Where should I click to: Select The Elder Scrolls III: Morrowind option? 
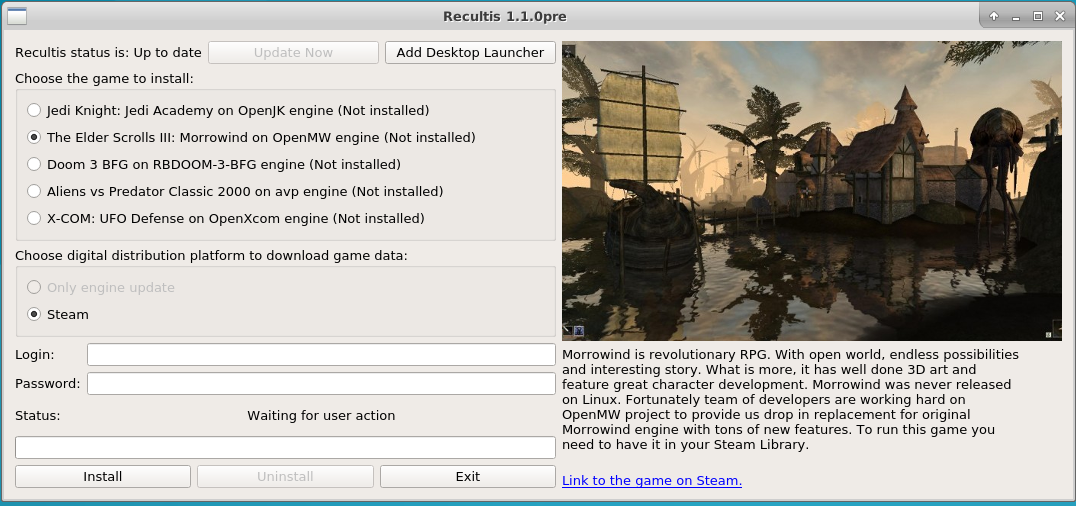(251, 137)
